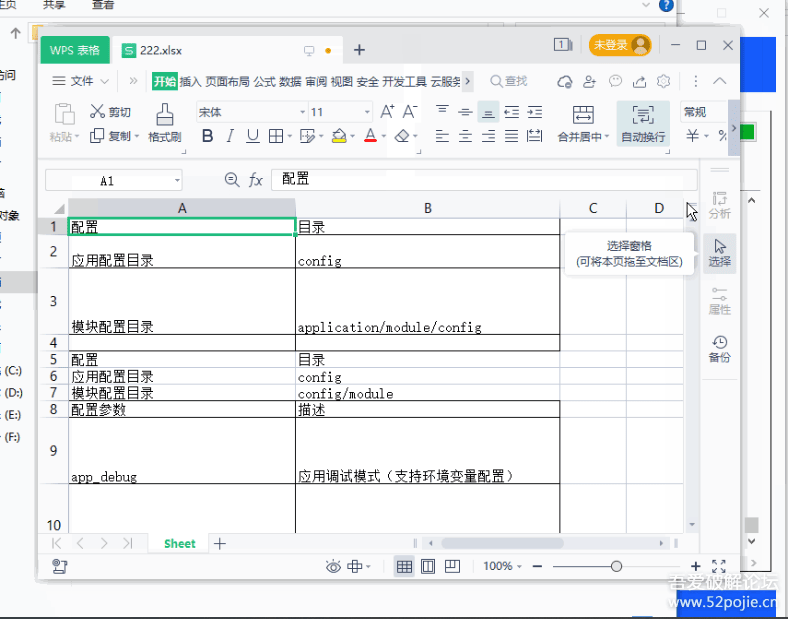The height and width of the screenshot is (619, 788).
Task: Select the 开始 ribbon tab
Action: [165, 81]
